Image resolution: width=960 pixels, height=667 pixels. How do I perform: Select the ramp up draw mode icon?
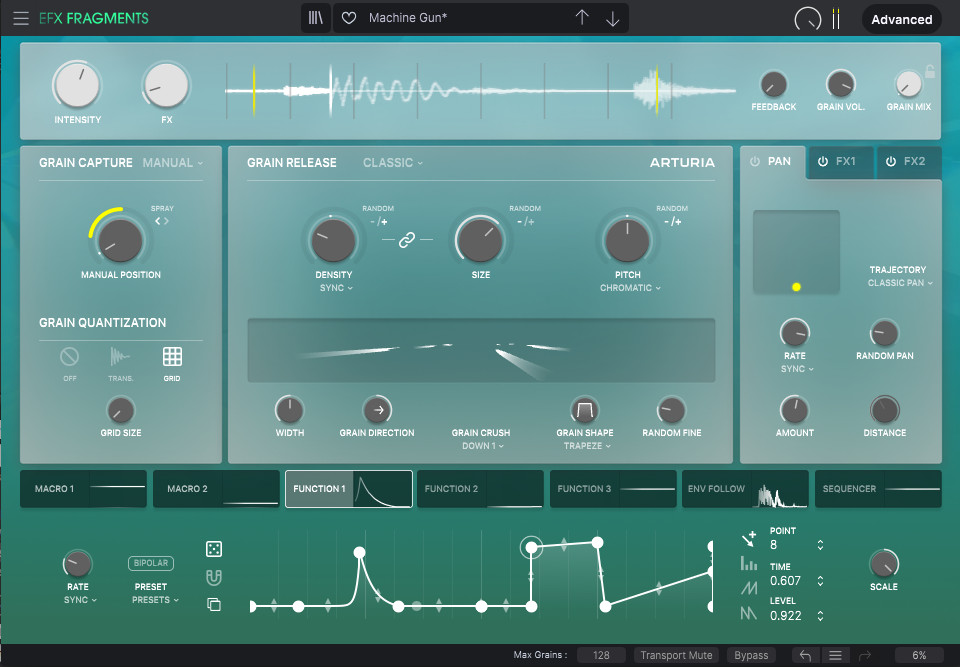pyautogui.click(x=749, y=588)
